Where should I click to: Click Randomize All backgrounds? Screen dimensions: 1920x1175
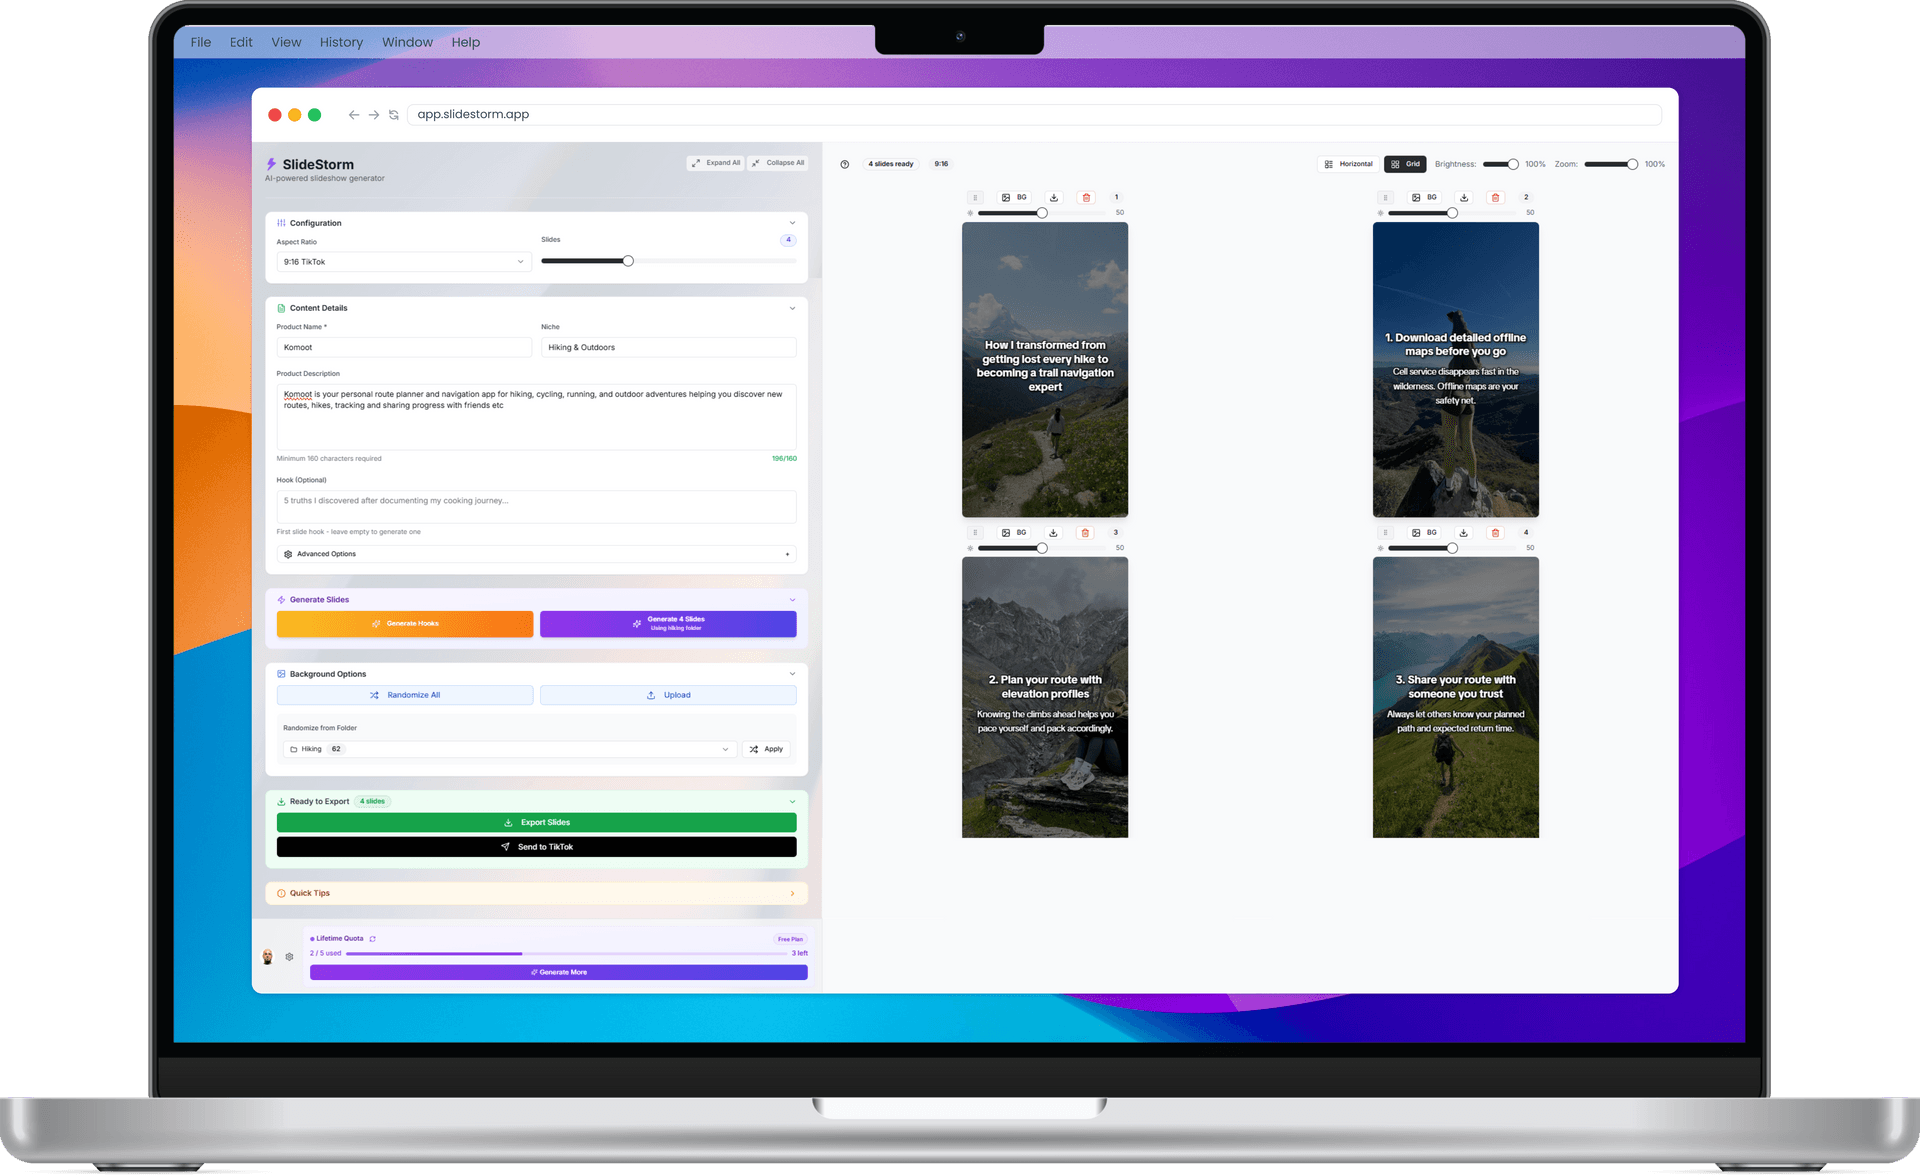coord(405,695)
